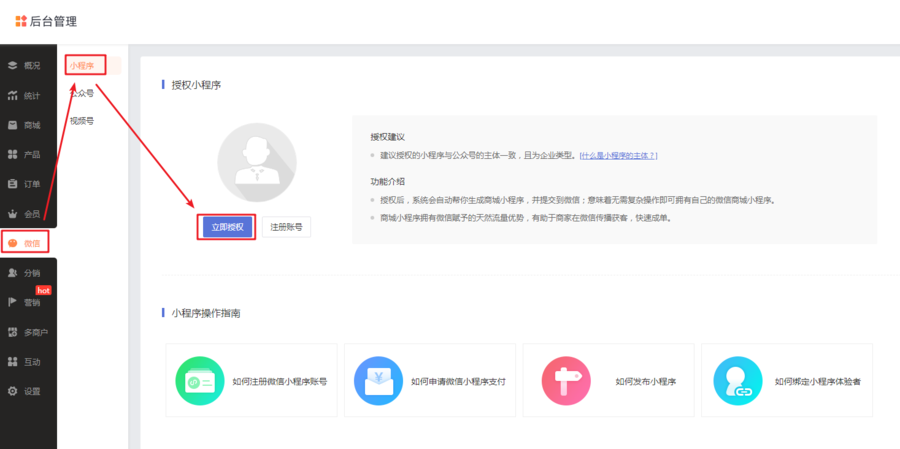Click the 立即授权 button
Image resolution: width=900 pixels, height=449 pixels.
[x=224, y=227]
